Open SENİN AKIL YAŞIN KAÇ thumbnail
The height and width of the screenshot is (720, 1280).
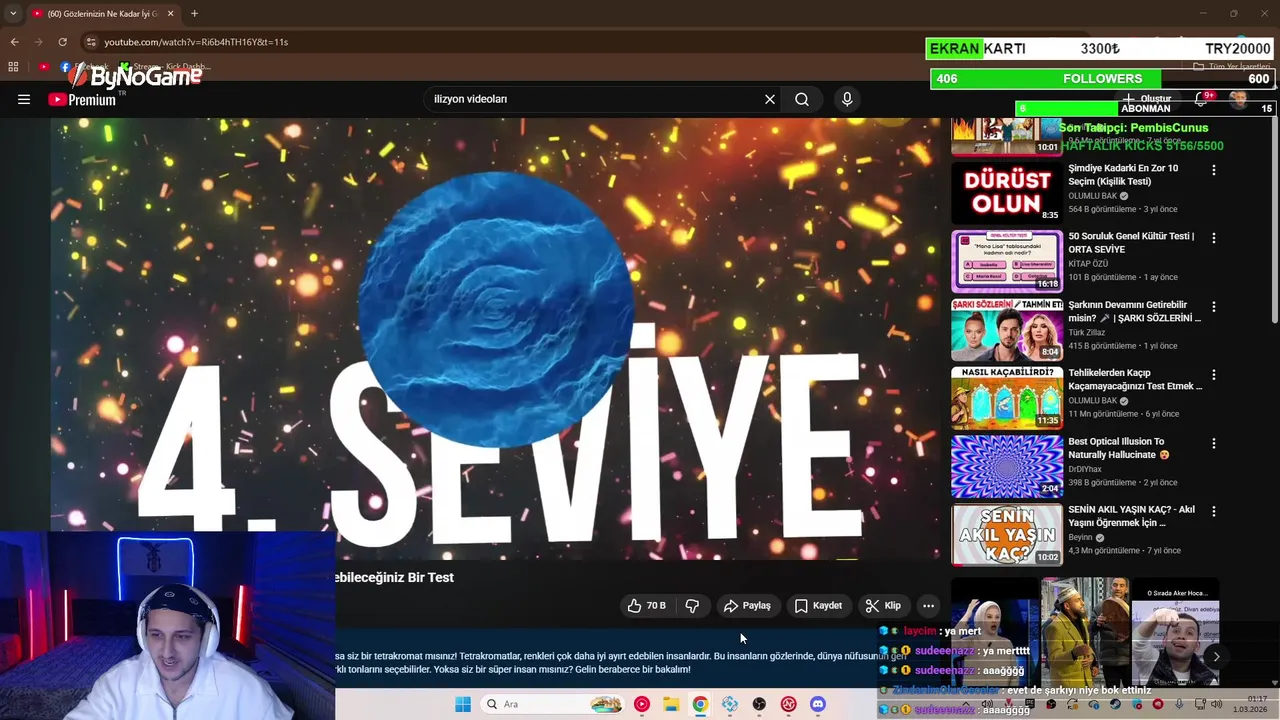[1007, 533]
